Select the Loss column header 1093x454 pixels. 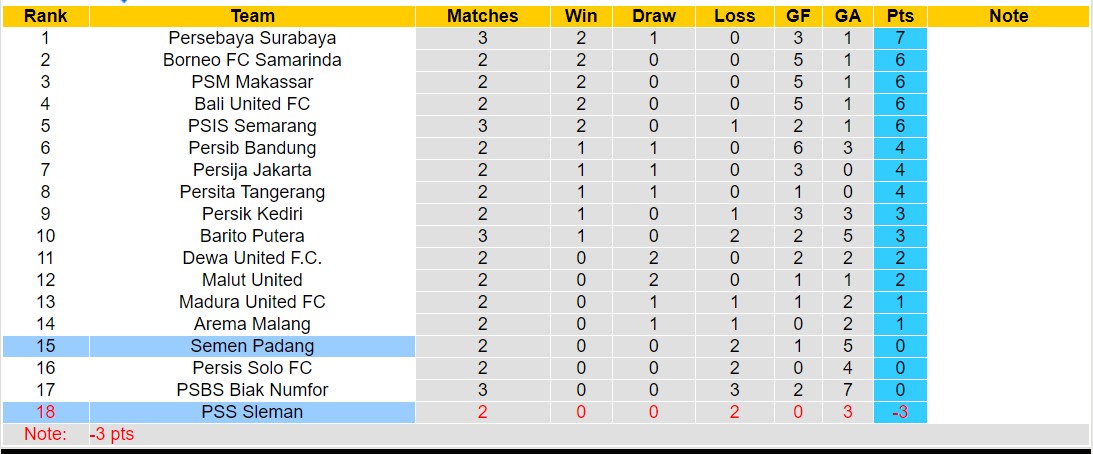tap(735, 16)
